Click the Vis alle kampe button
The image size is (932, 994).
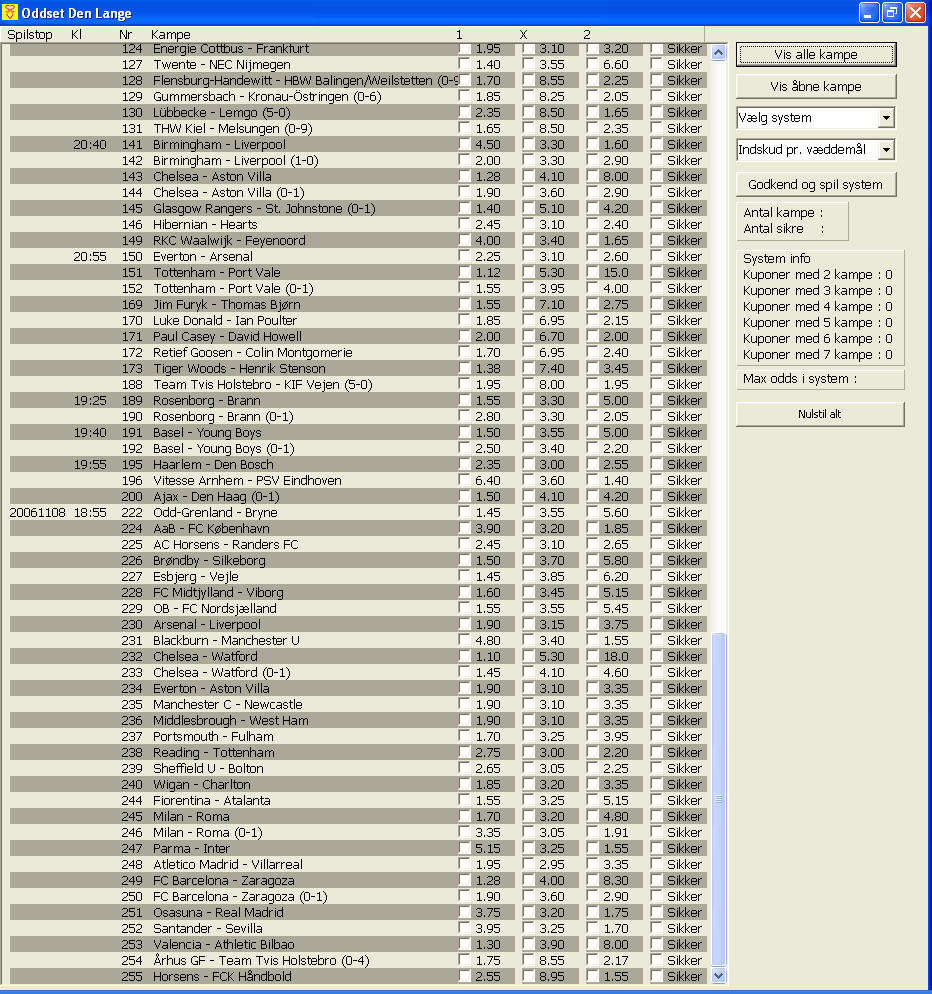[x=816, y=55]
